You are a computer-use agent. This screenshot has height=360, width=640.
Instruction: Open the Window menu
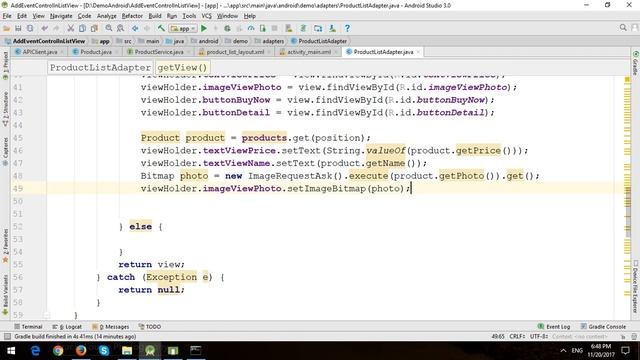pos(227,16)
